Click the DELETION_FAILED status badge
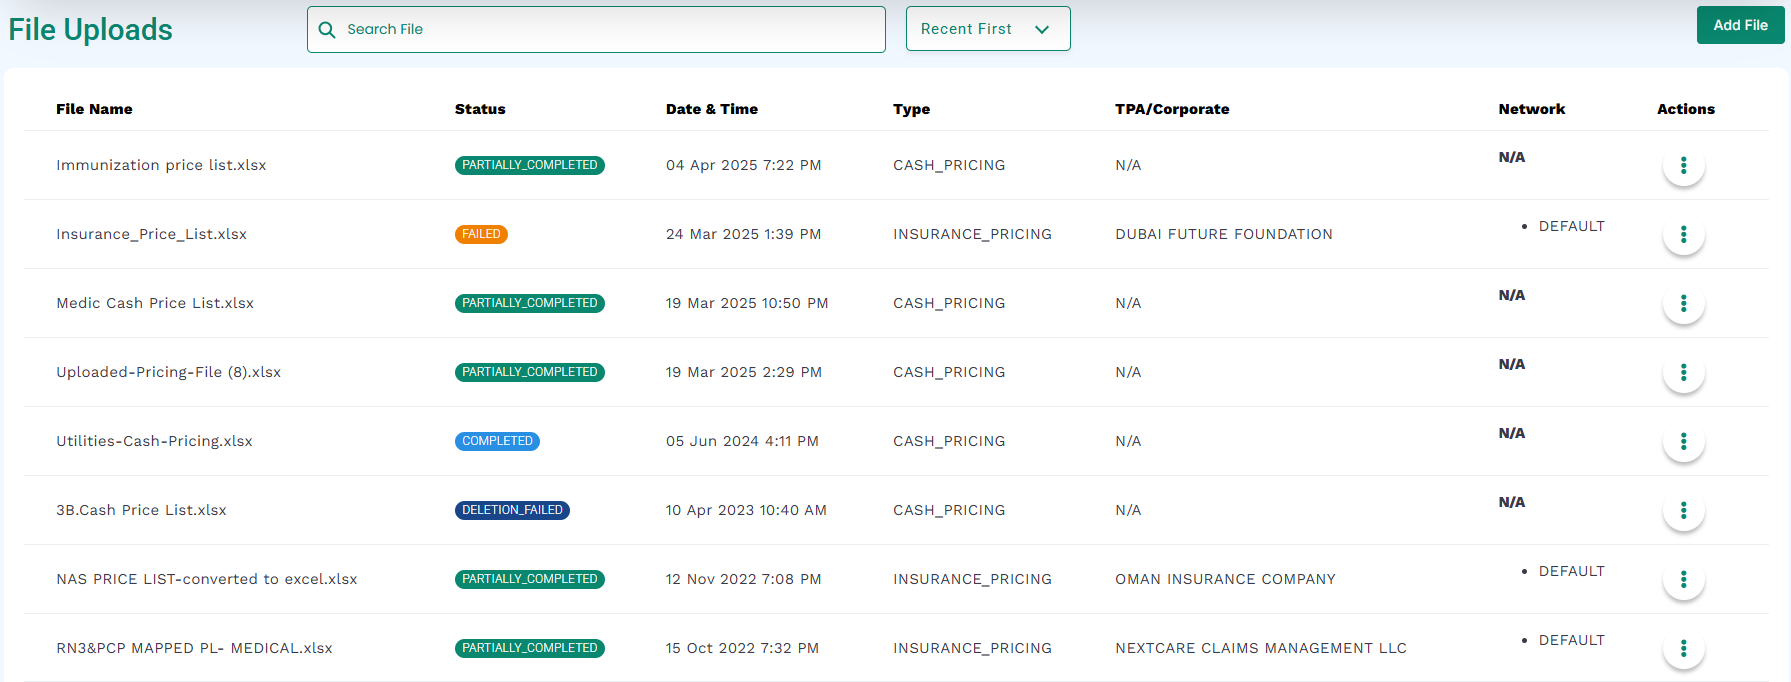This screenshot has width=1791, height=682. [512, 510]
